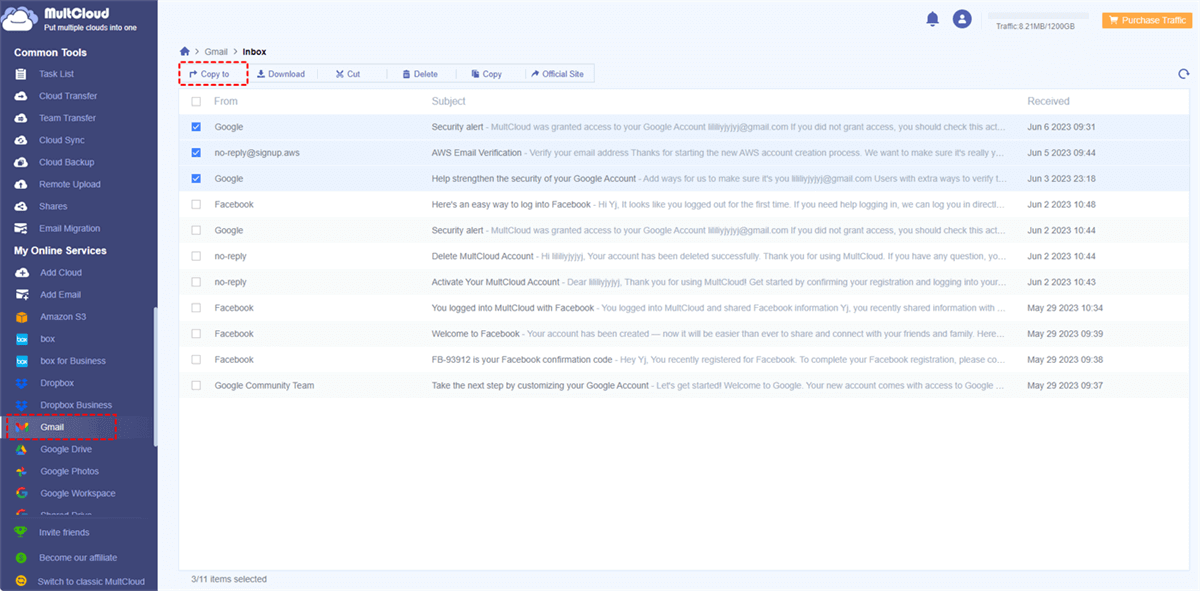Select the Google Photos service
Image resolution: width=1200 pixels, height=591 pixels.
(x=69, y=471)
